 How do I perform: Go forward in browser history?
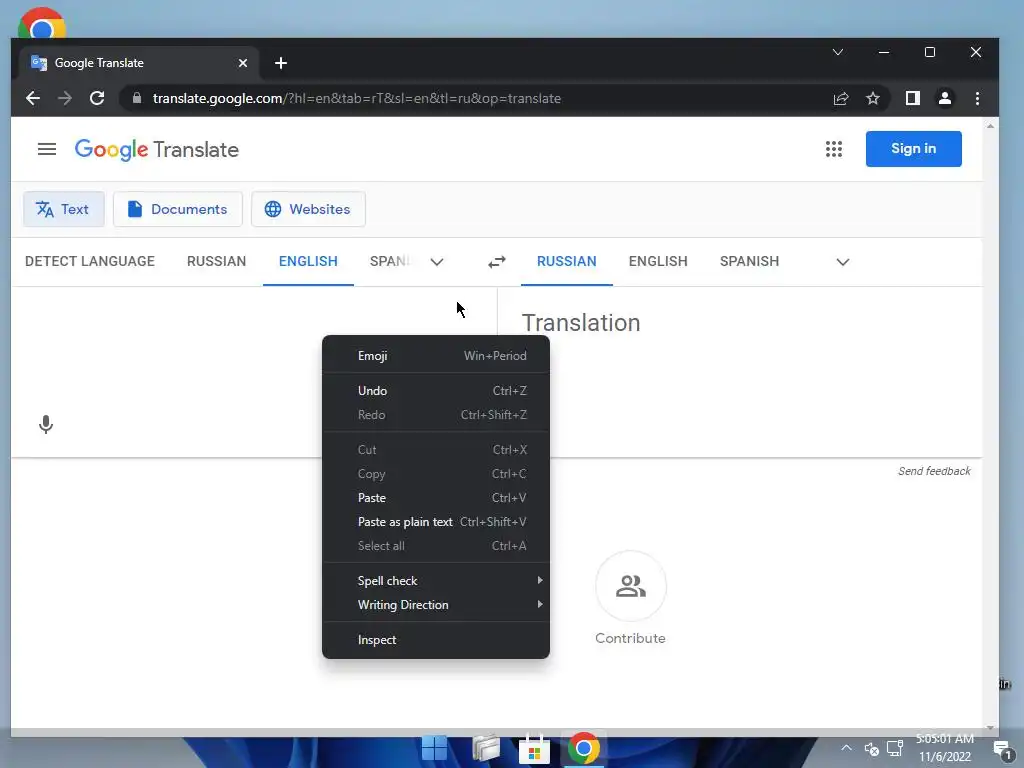coord(65,98)
